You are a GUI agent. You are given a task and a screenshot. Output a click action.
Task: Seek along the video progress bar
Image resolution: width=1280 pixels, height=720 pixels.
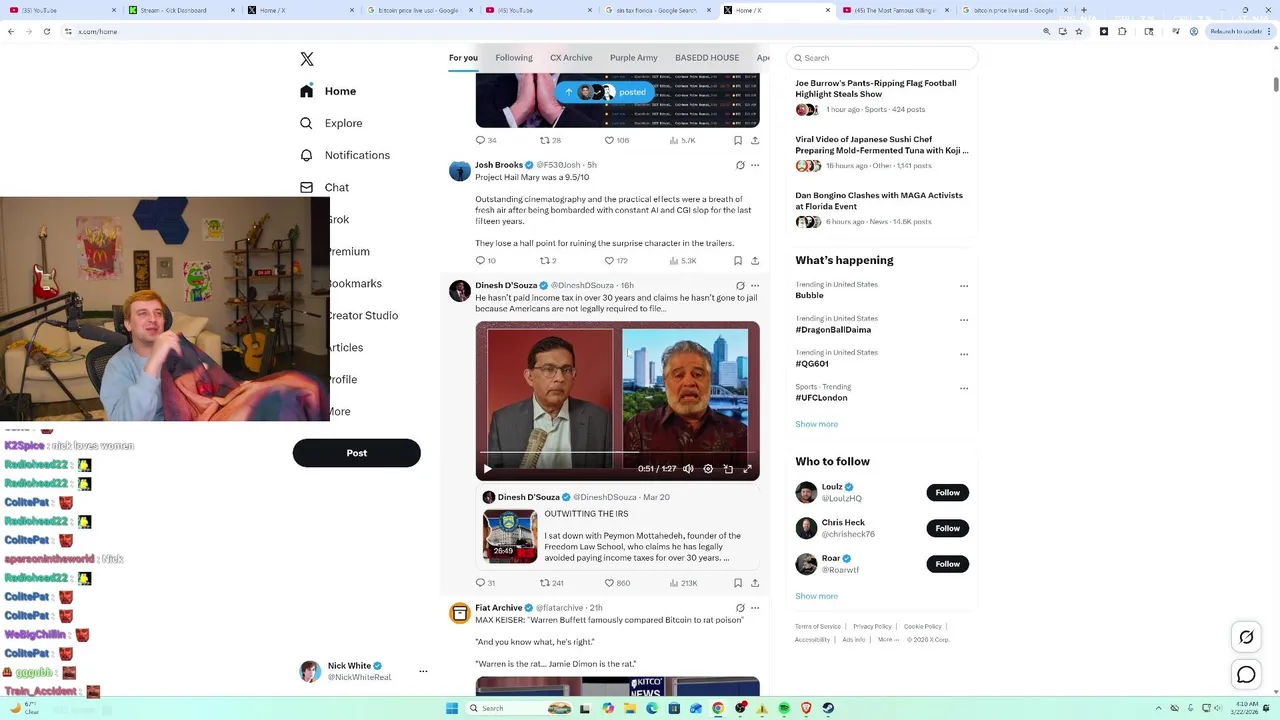point(617,453)
